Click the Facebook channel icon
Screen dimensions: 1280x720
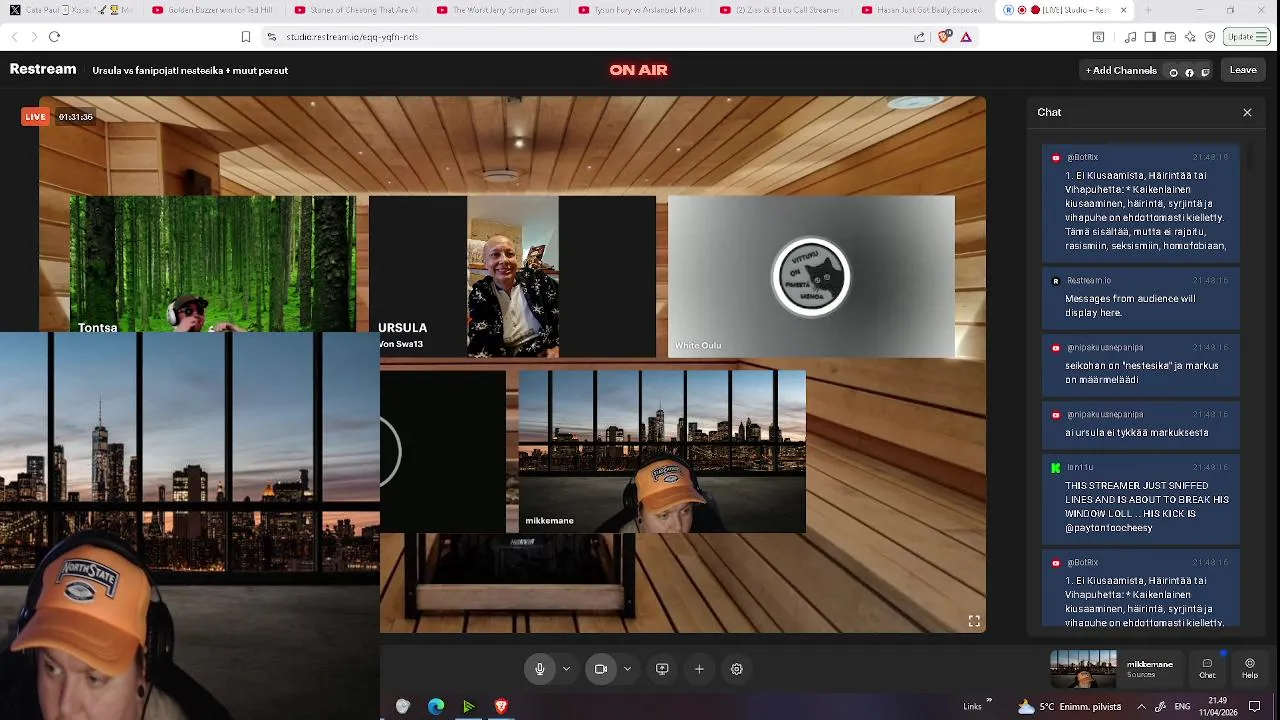click(x=1189, y=72)
